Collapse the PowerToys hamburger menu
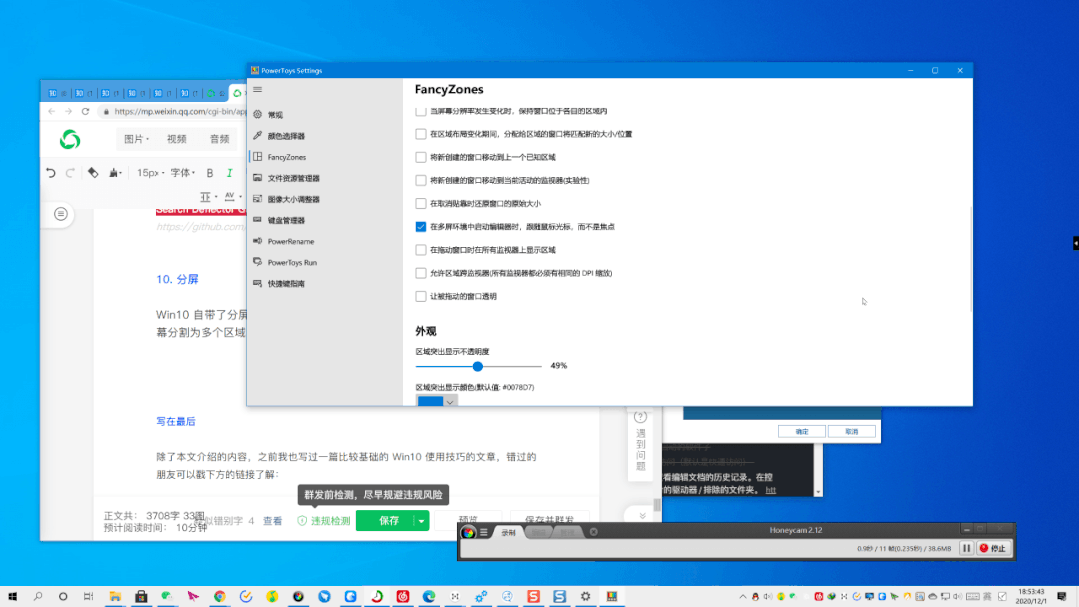Viewport: 1079px width, 607px height. 258,91
